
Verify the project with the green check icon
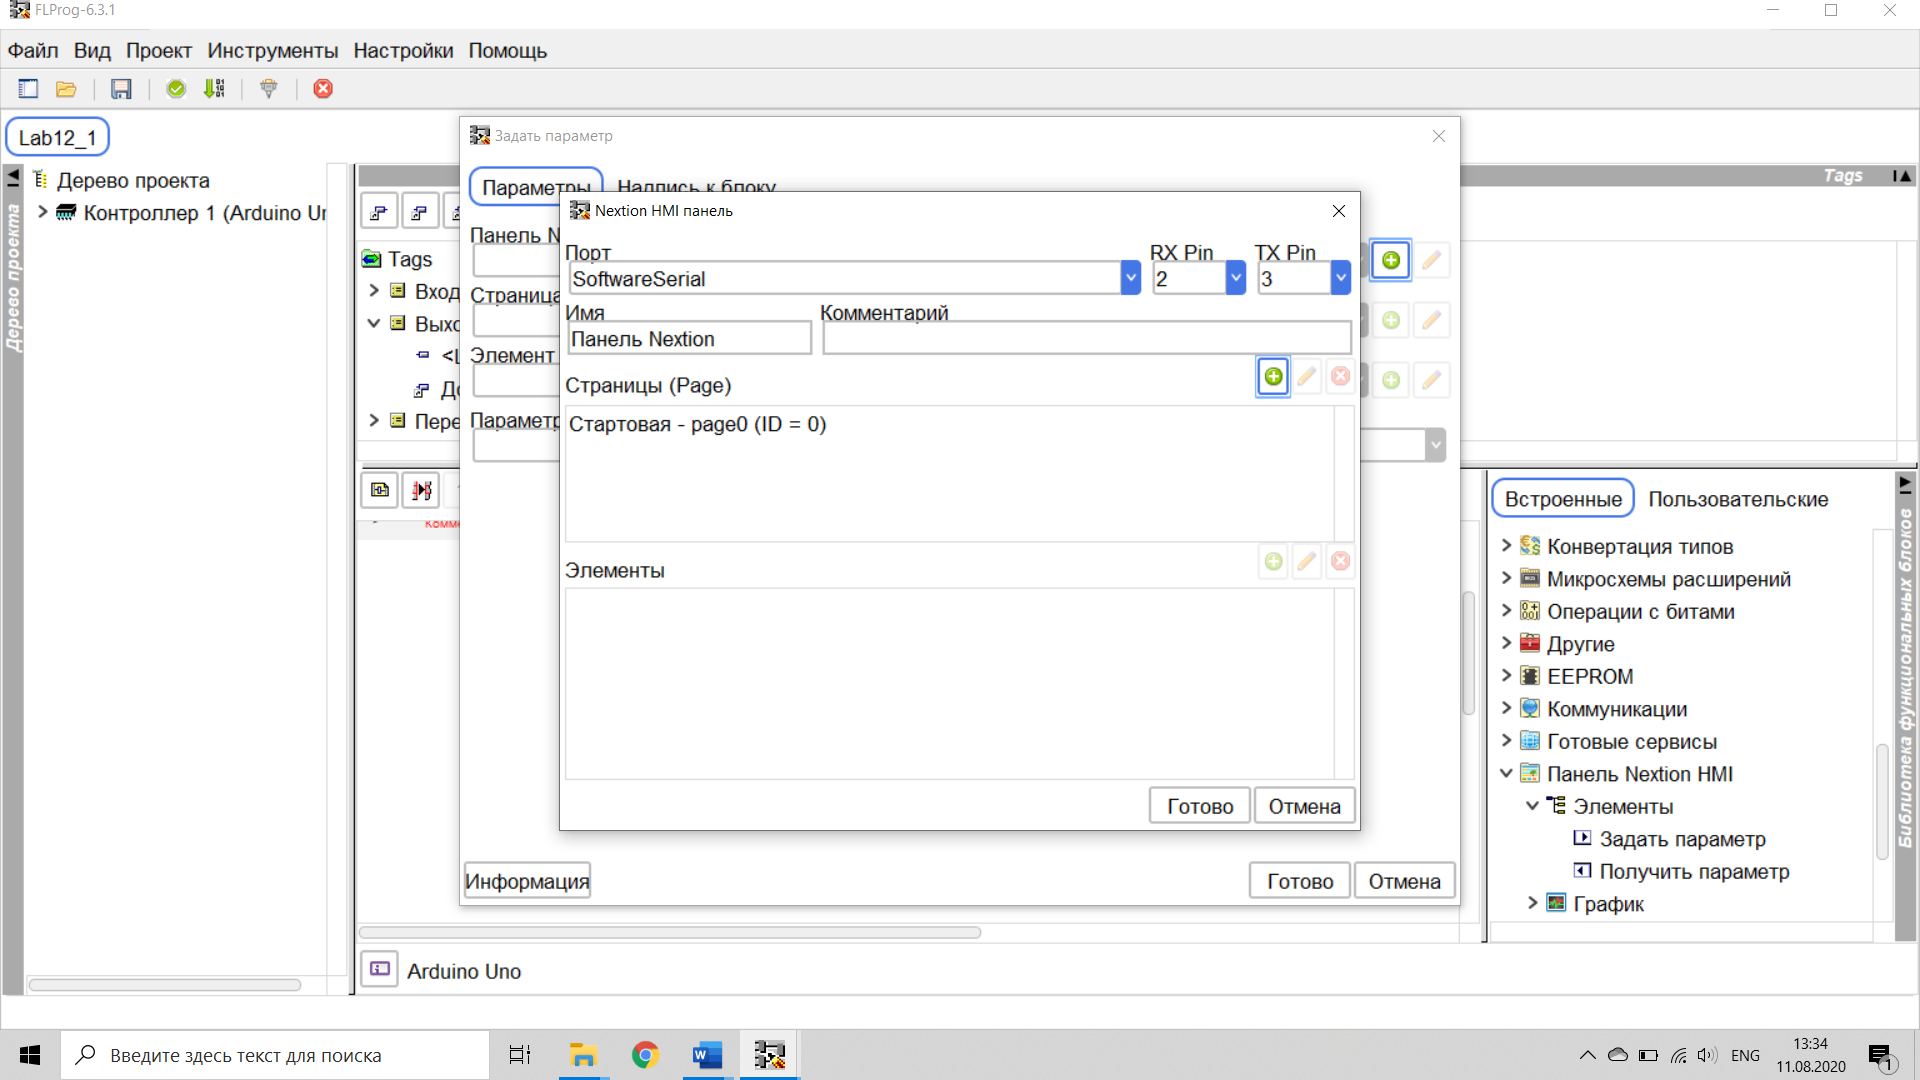[x=176, y=89]
